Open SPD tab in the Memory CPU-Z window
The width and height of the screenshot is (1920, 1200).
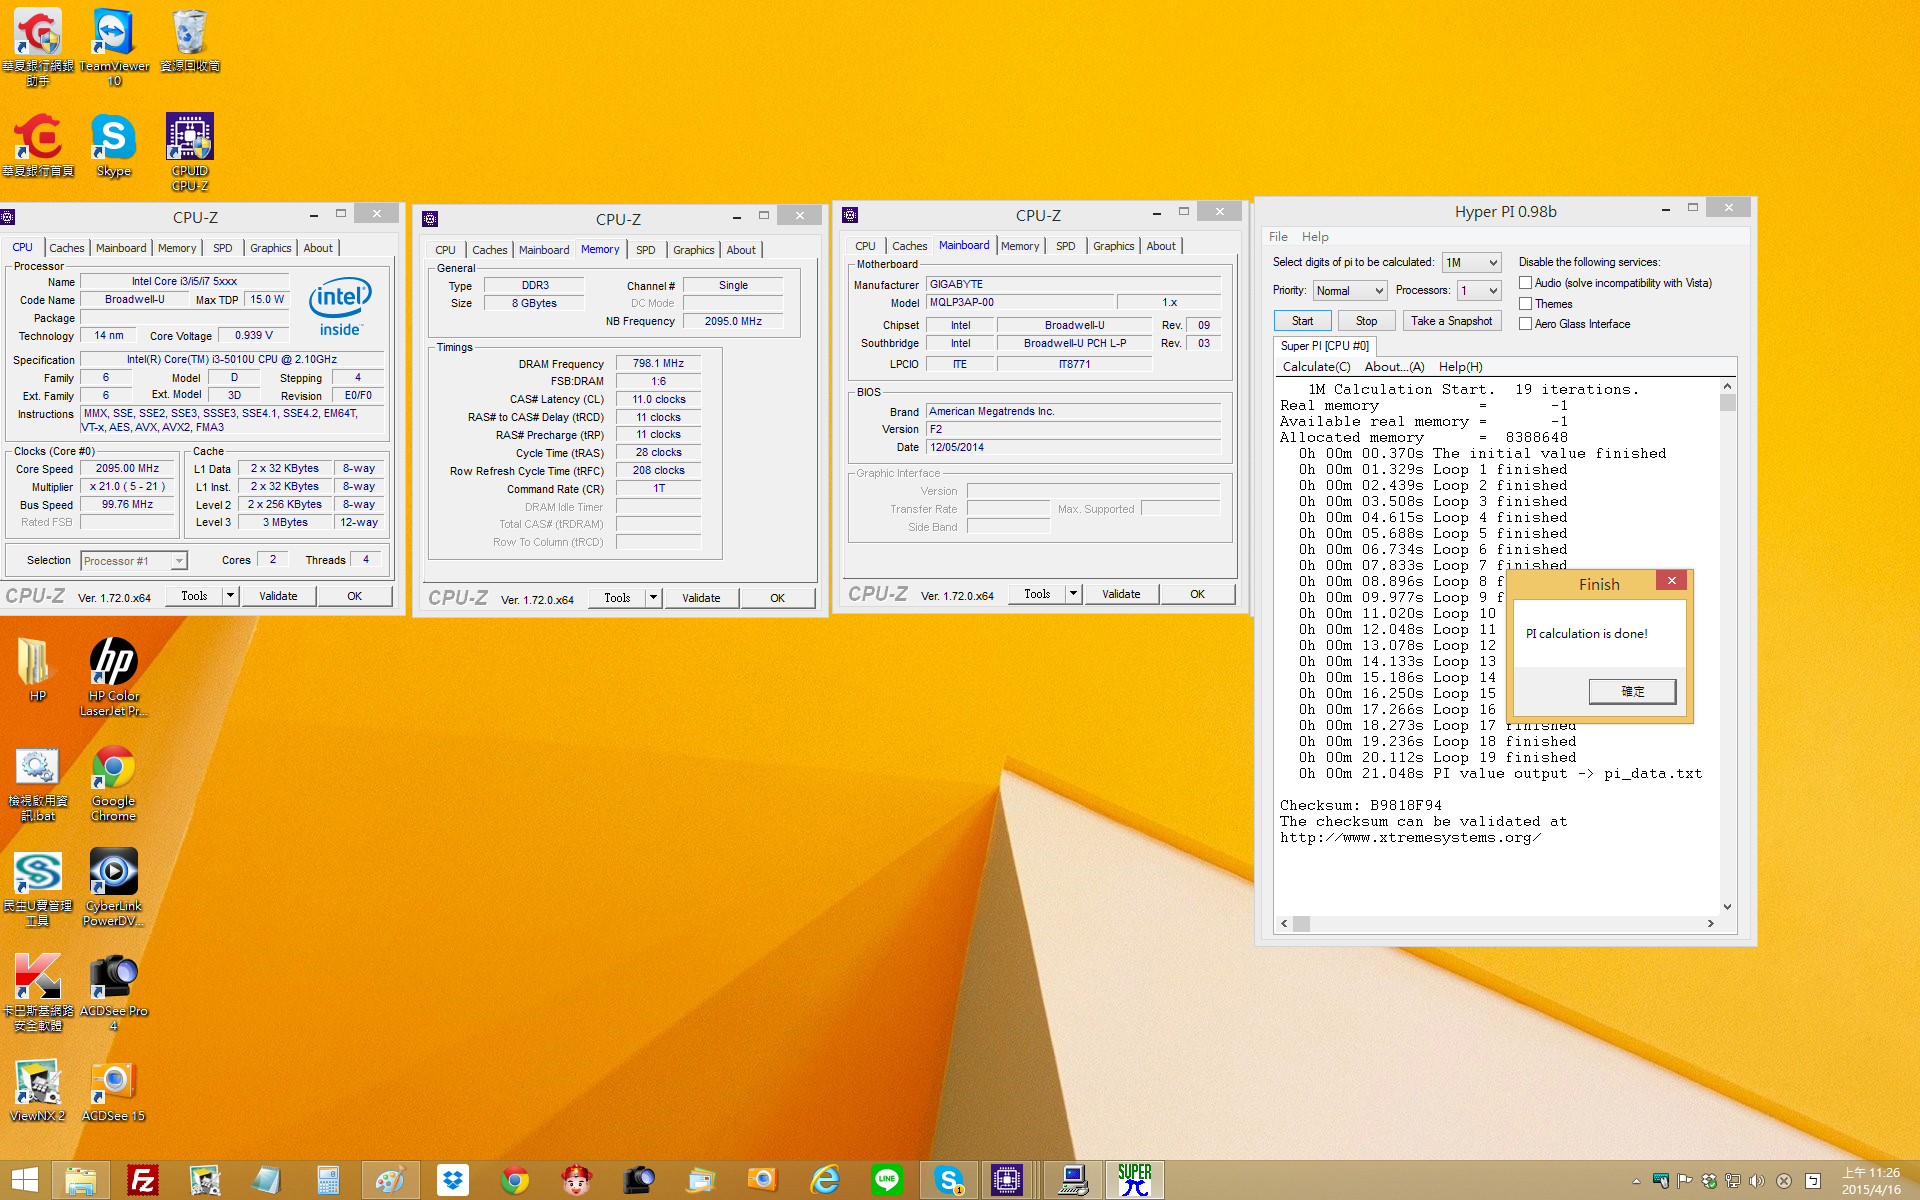[646, 250]
